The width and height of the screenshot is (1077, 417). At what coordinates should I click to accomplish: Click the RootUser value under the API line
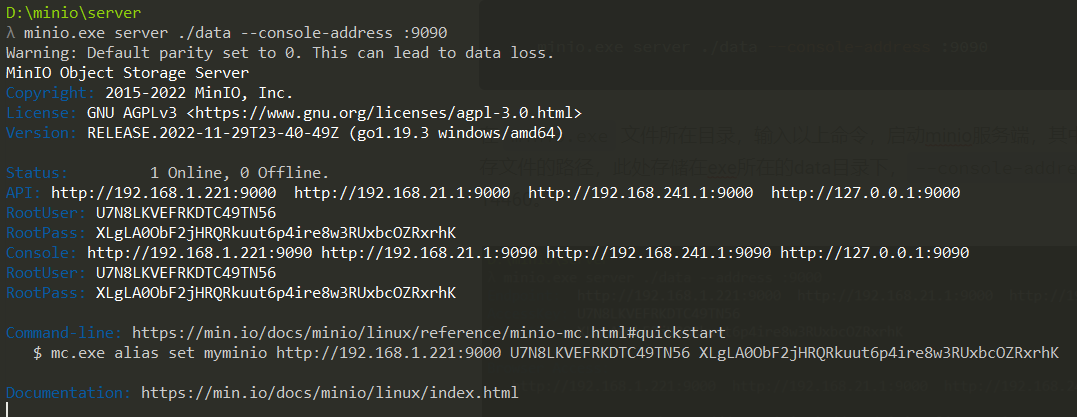186,213
